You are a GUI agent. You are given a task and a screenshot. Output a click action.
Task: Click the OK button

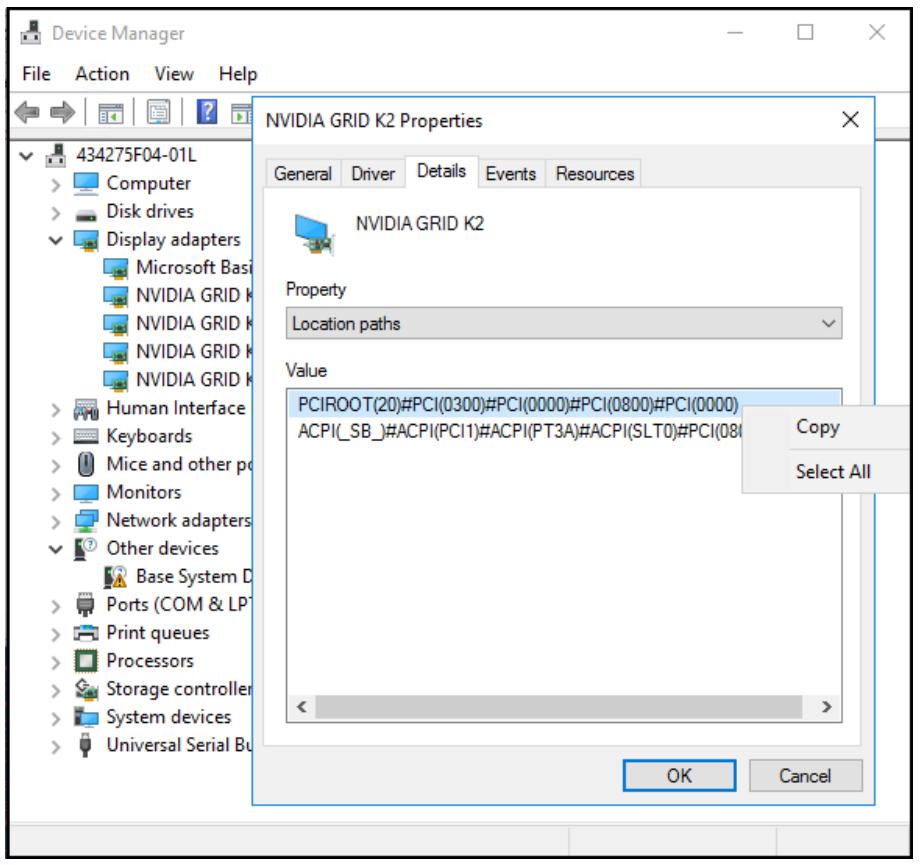click(679, 776)
